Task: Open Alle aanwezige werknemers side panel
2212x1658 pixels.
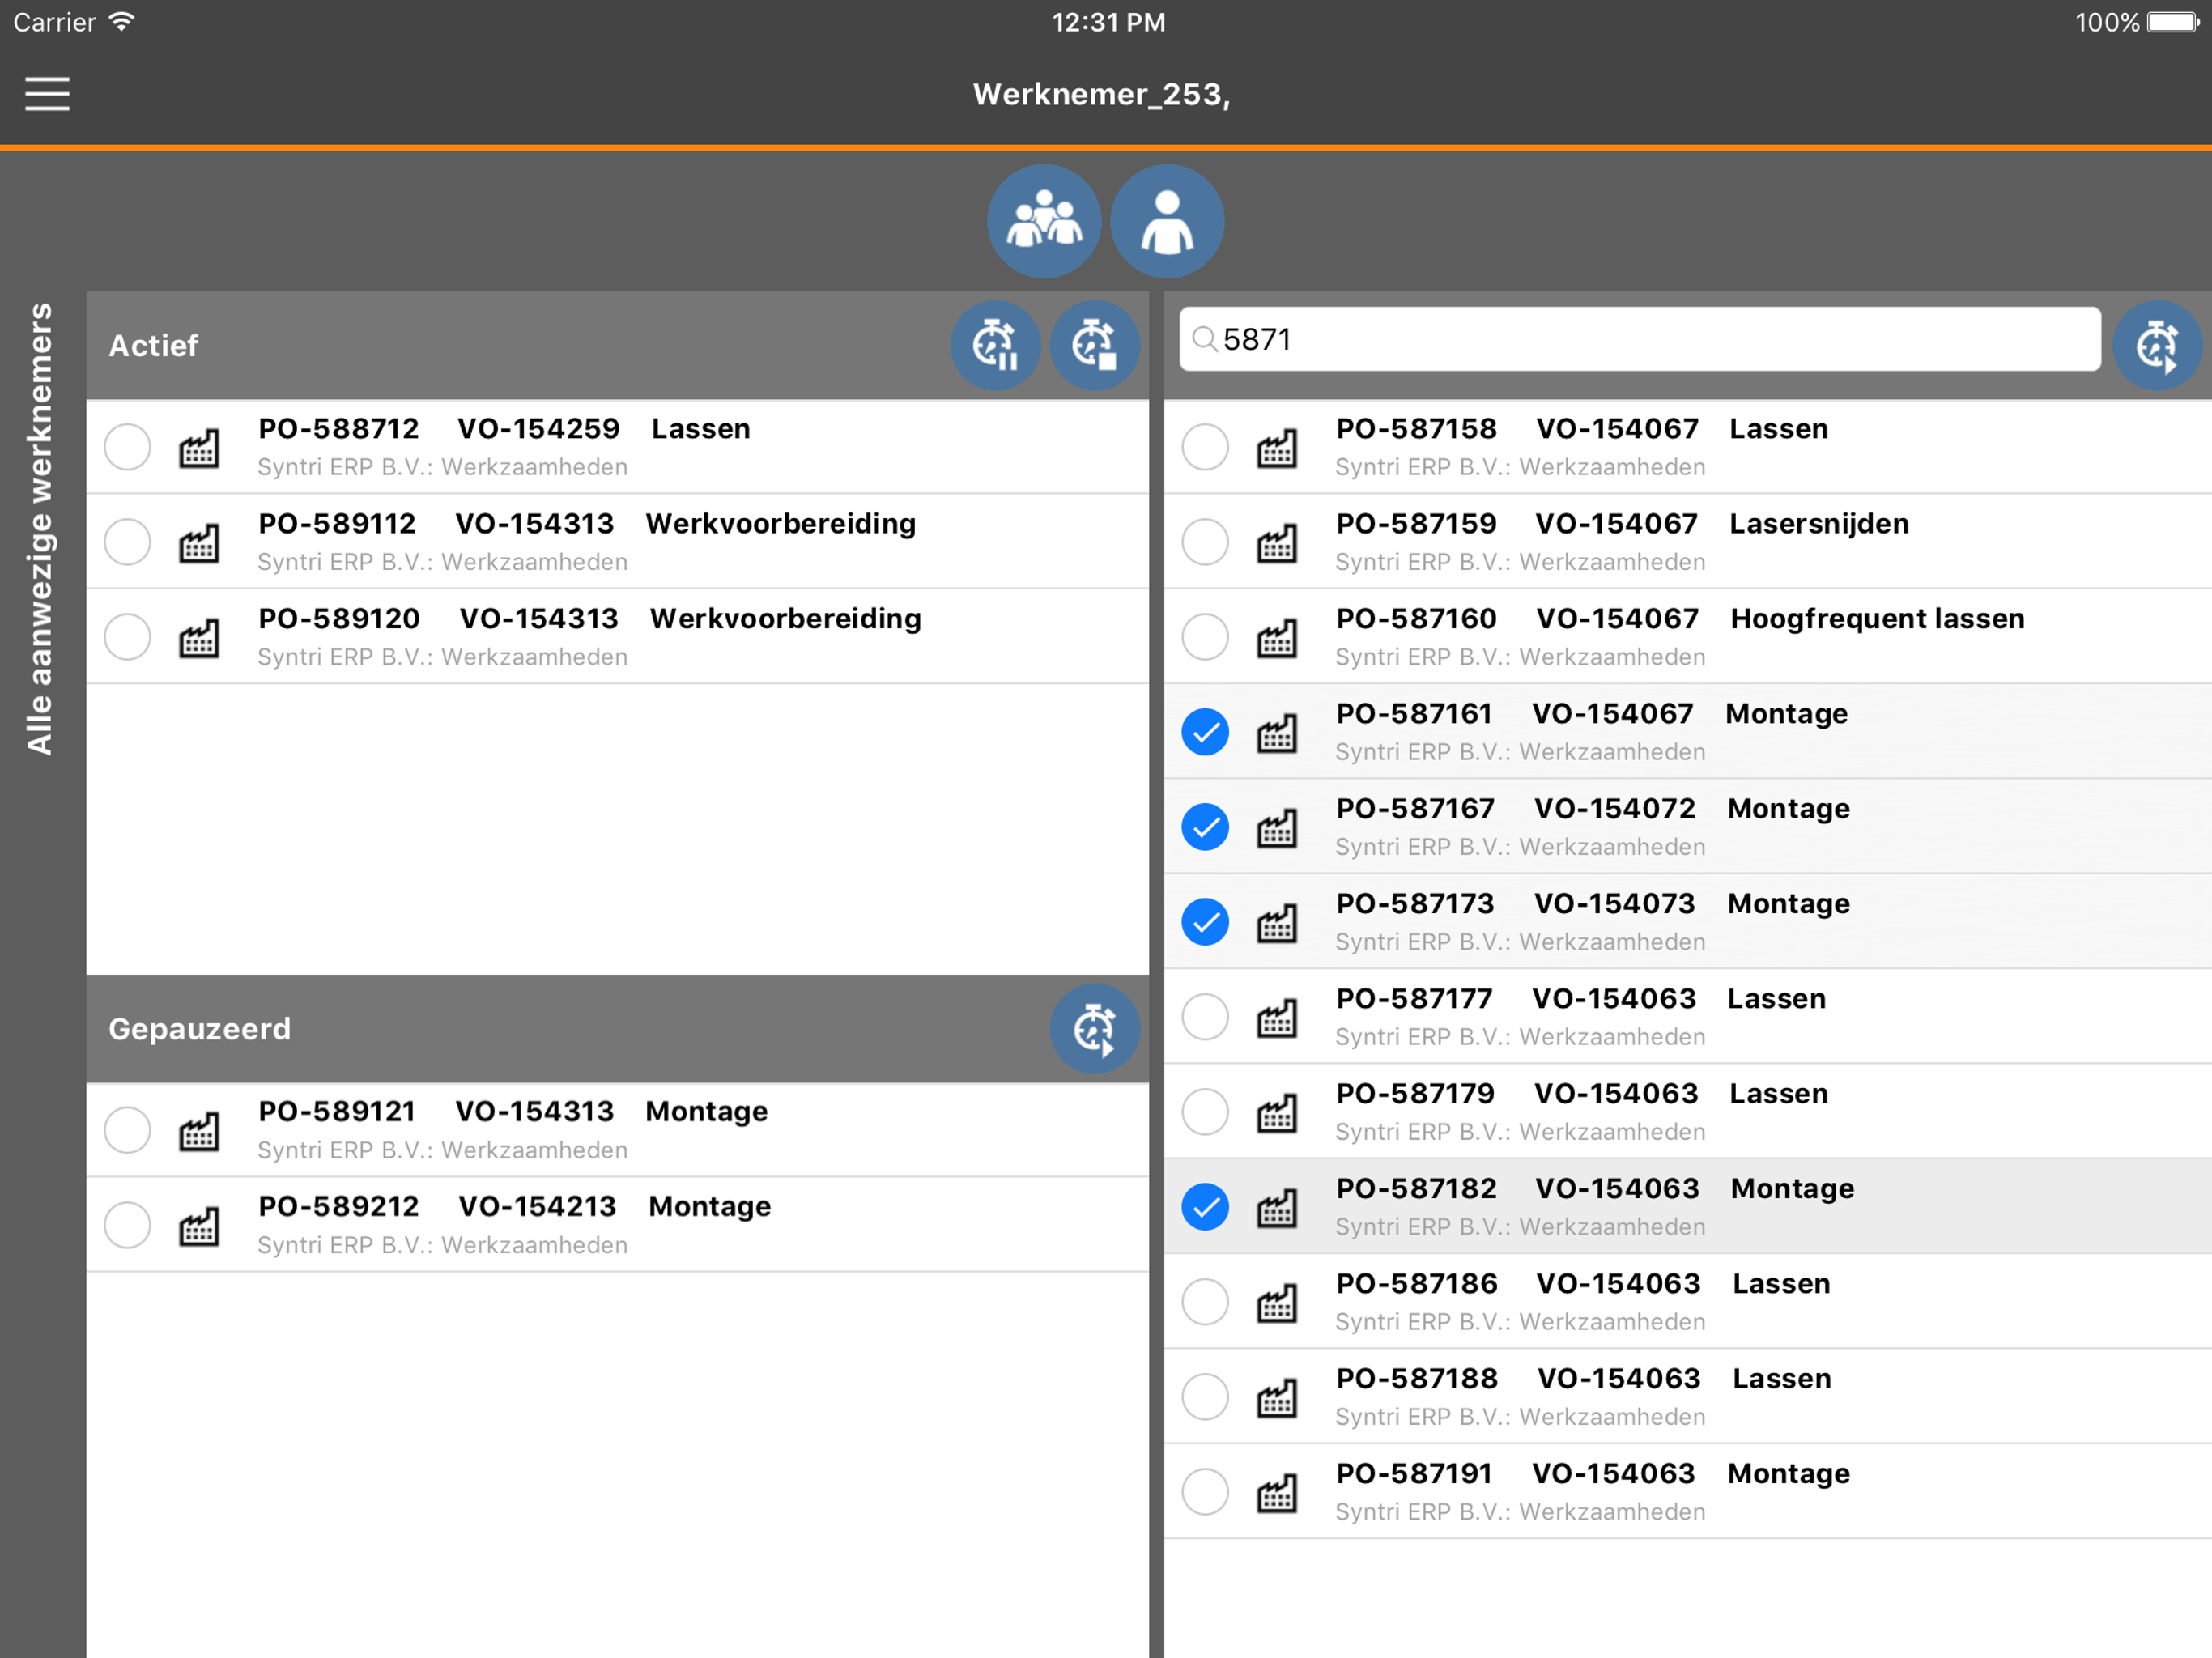Action: click(x=40, y=528)
